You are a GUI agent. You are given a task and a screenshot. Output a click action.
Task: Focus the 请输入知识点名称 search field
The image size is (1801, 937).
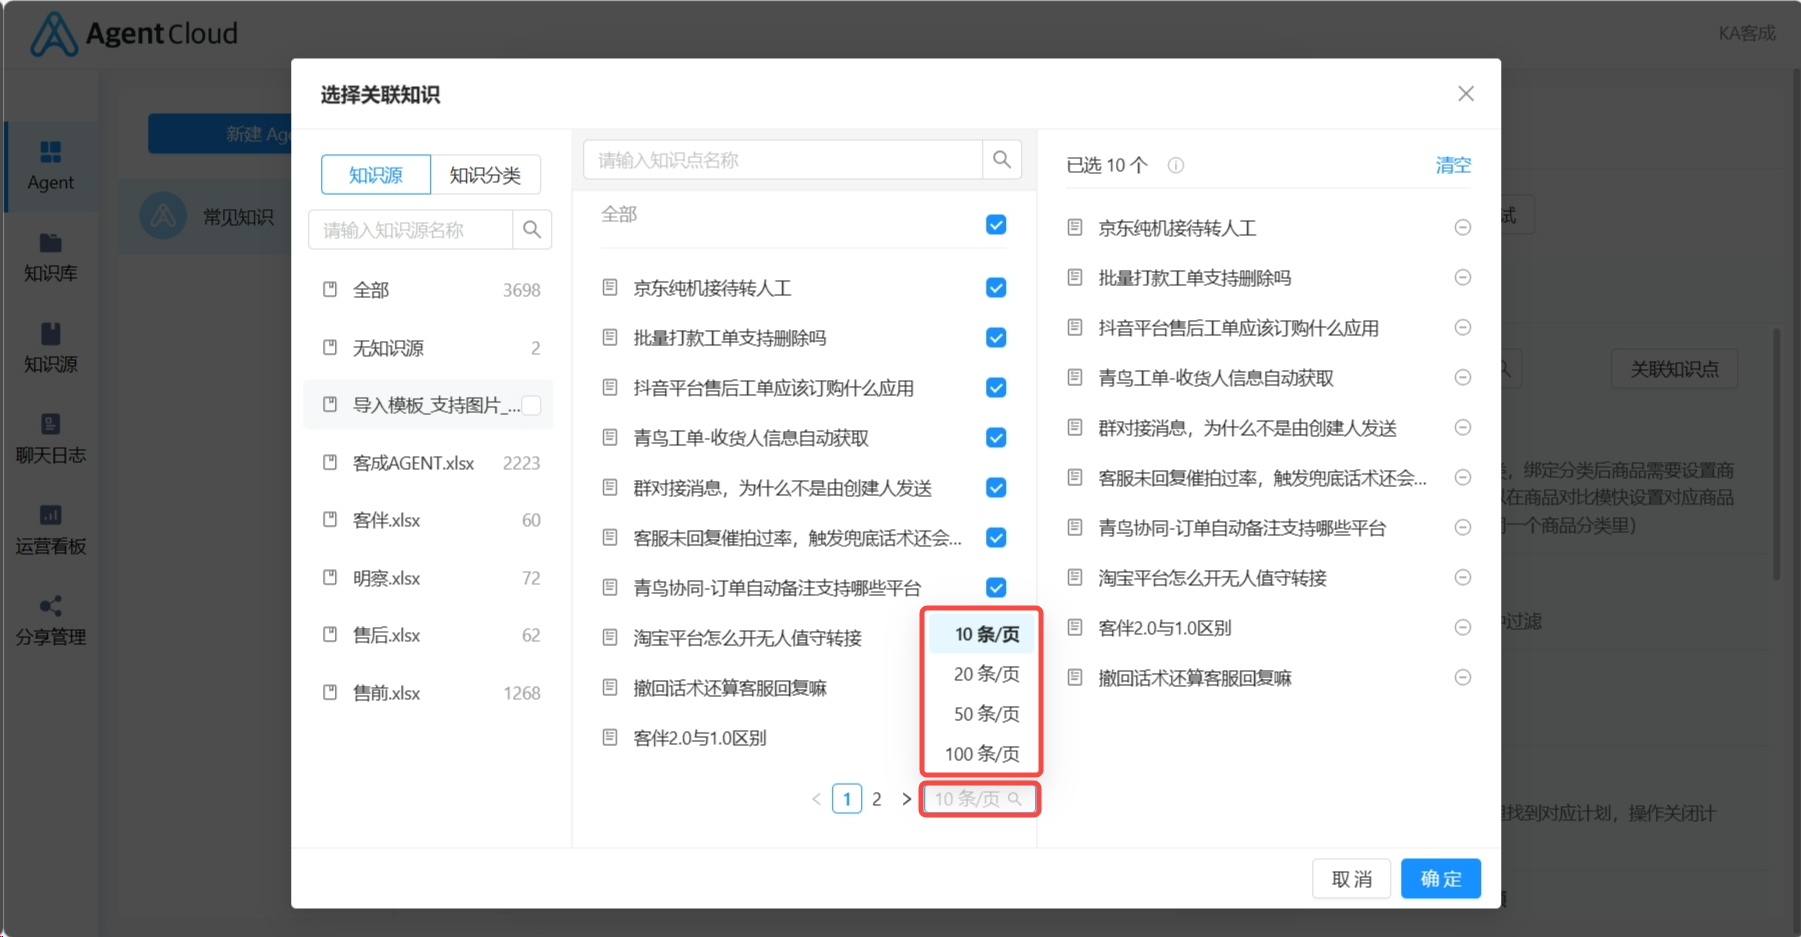tap(783, 160)
